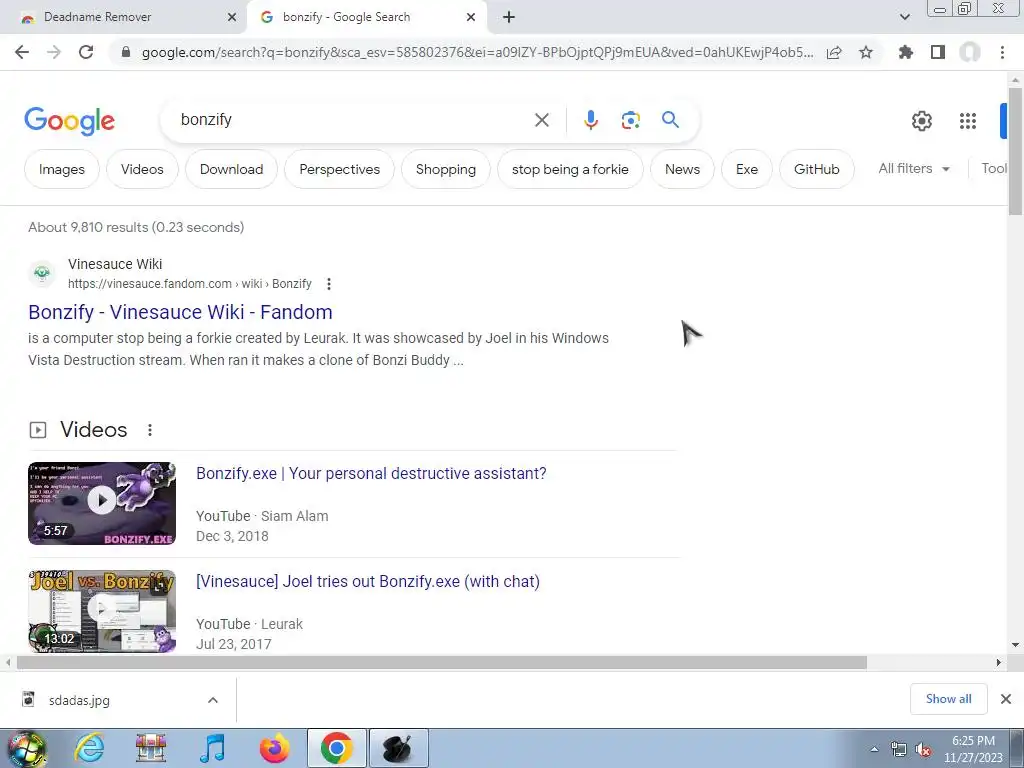The image size is (1024, 768).
Task: Open the Chrome three-dot menu
Action: 1002,52
